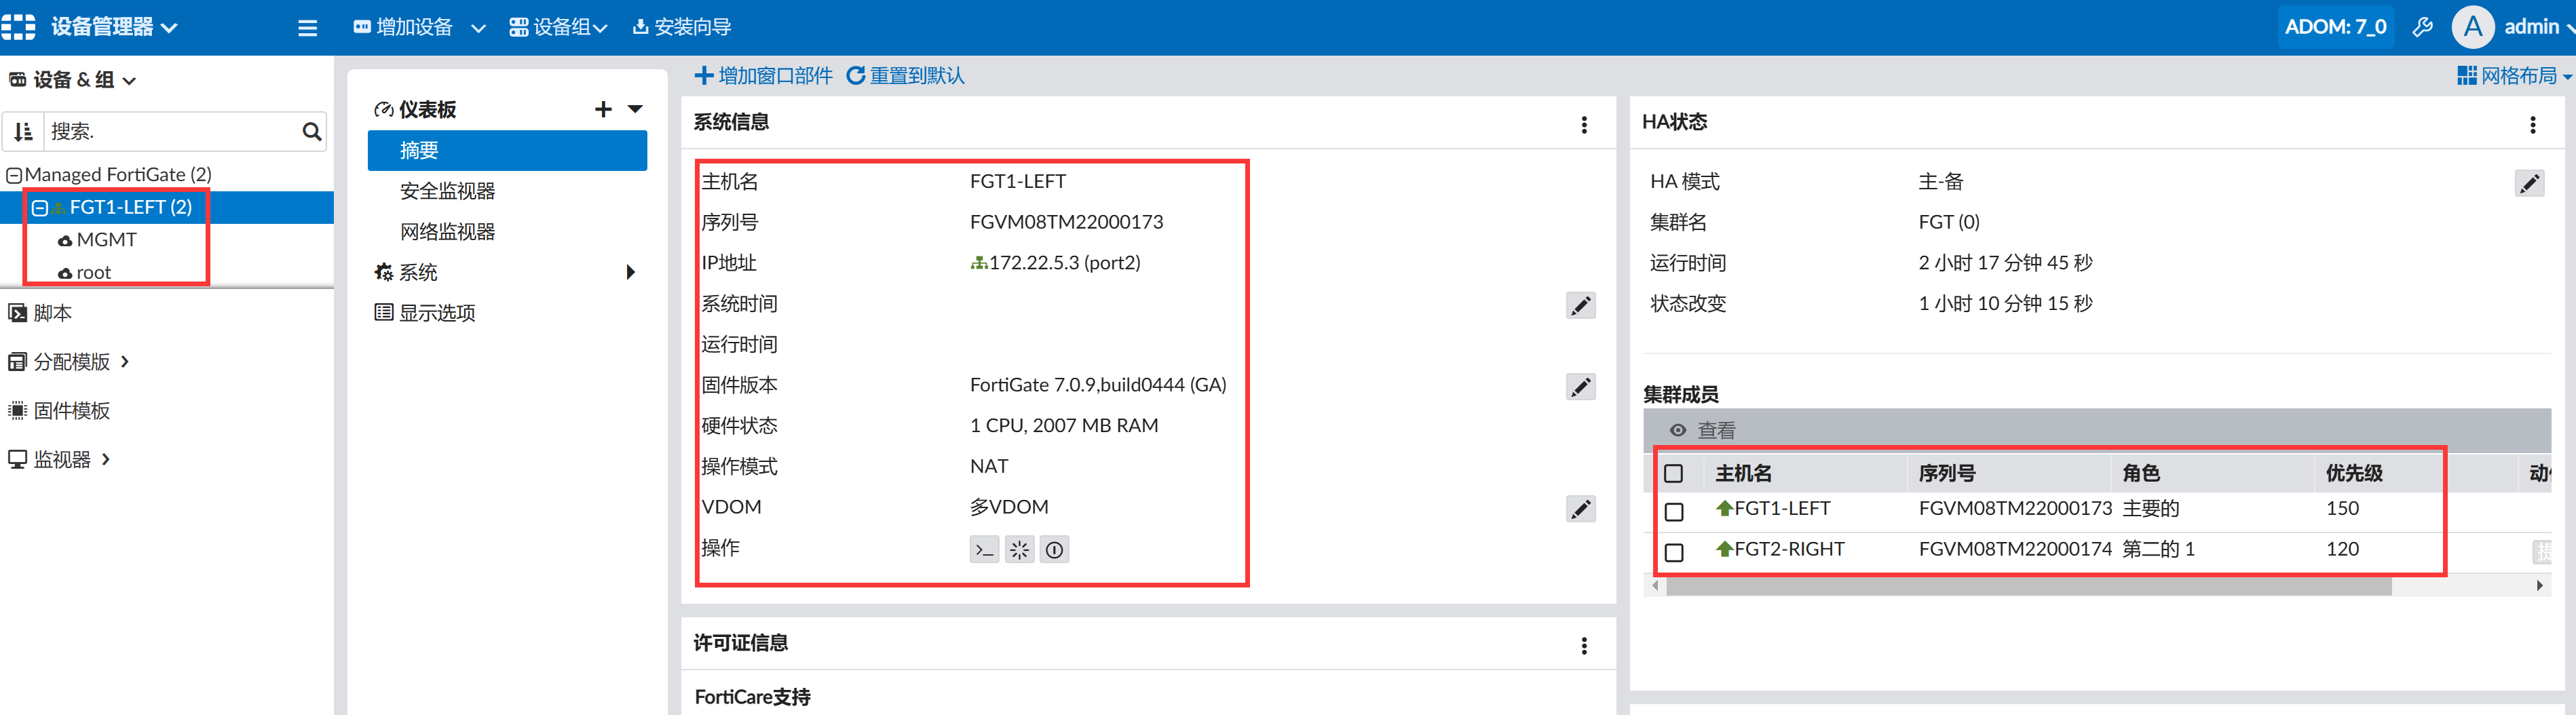The width and height of the screenshot is (2576, 715).
Task: Click the Add Widget button
Action: coord(763,76)
